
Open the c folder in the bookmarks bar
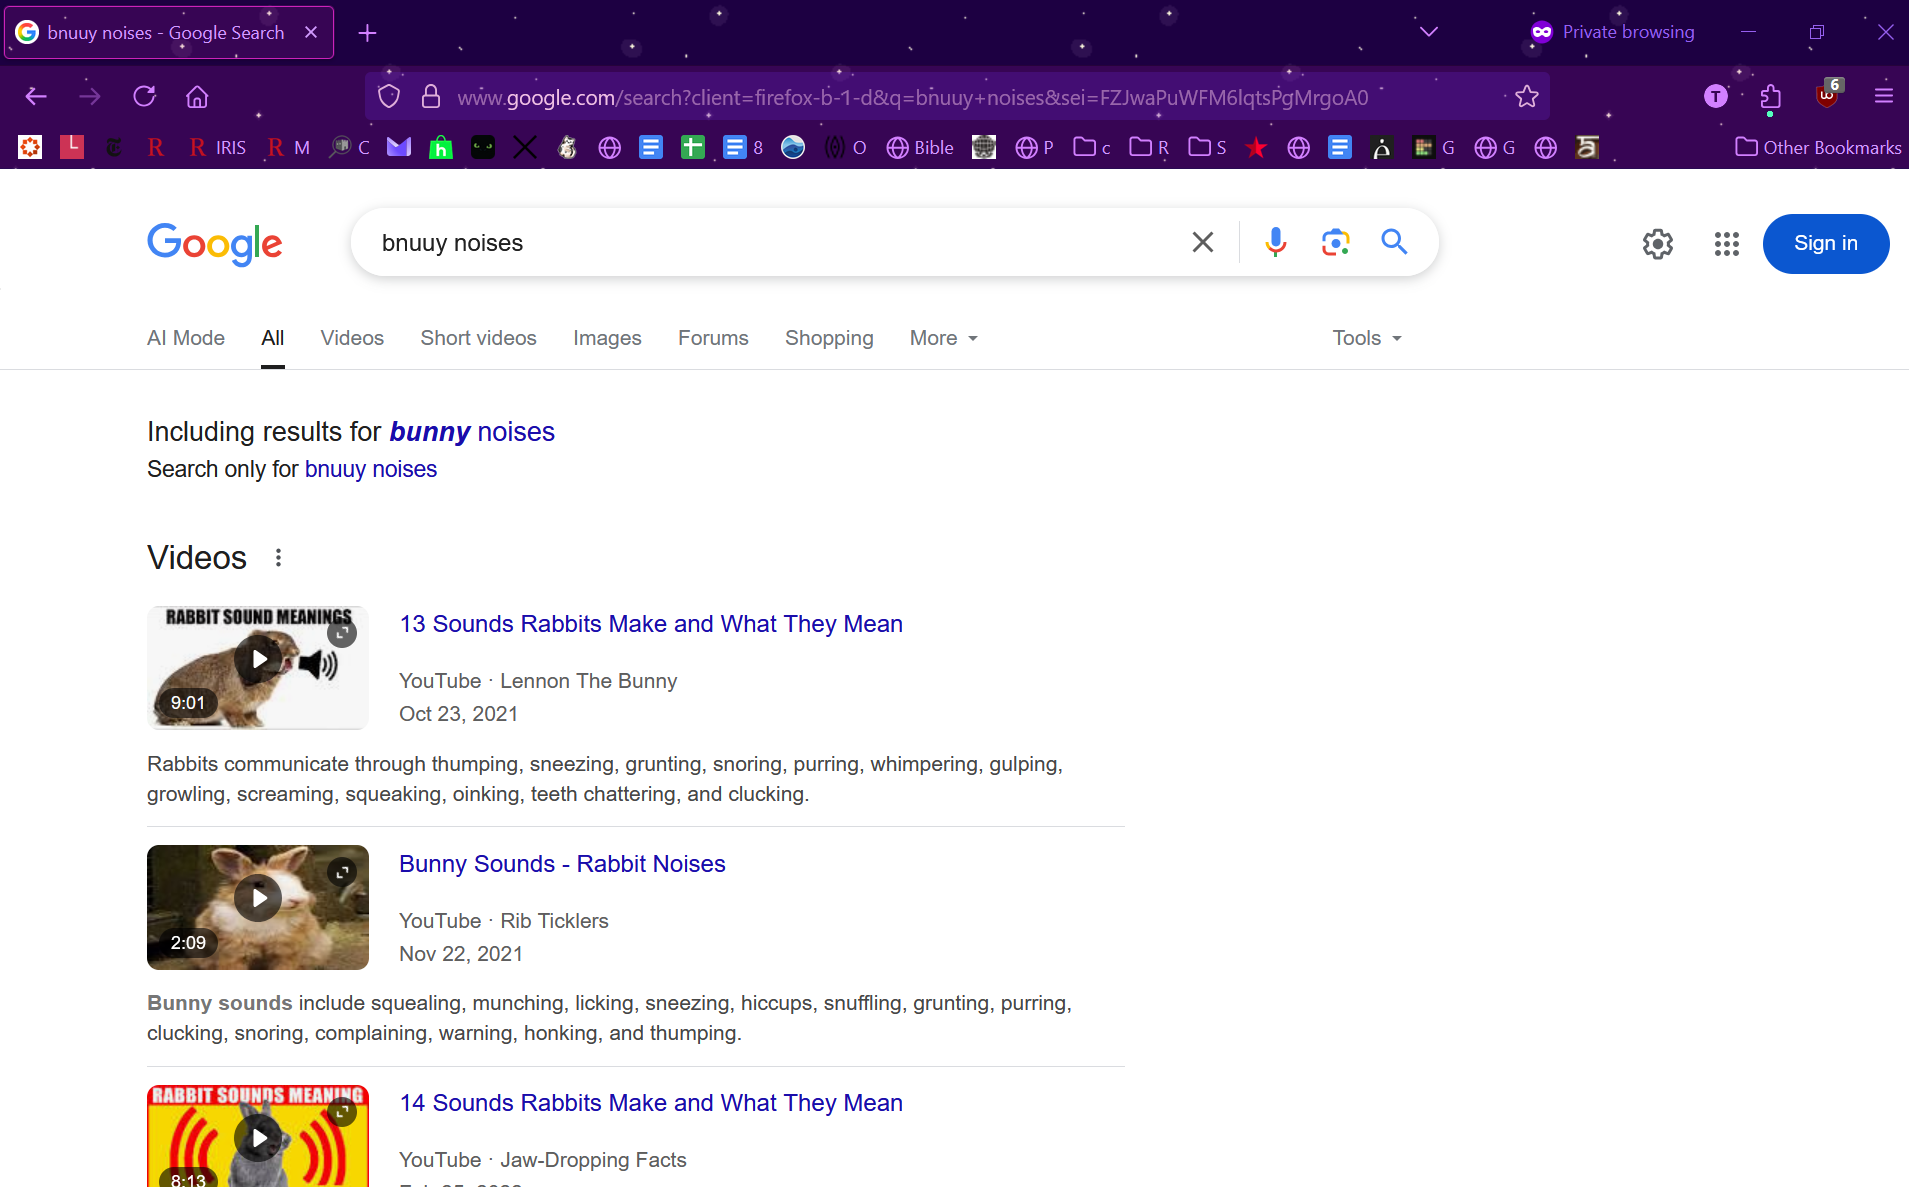point(1092,147)
